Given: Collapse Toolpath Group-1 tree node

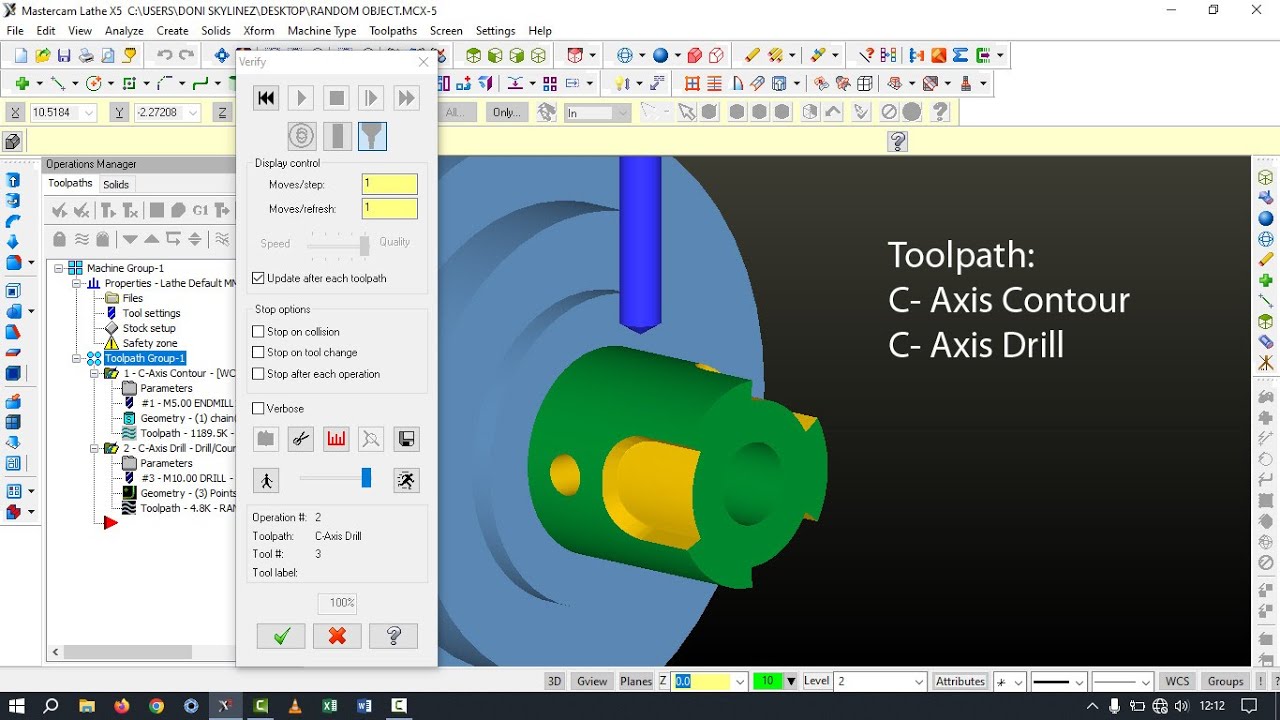Looking at the screenshot, I should (77, 358).
